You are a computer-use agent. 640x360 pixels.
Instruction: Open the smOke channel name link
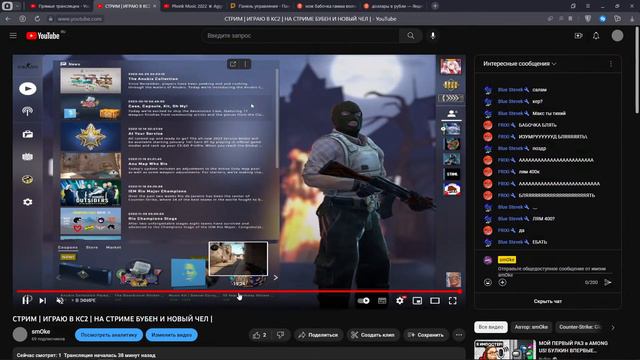[x=41, y=331]
